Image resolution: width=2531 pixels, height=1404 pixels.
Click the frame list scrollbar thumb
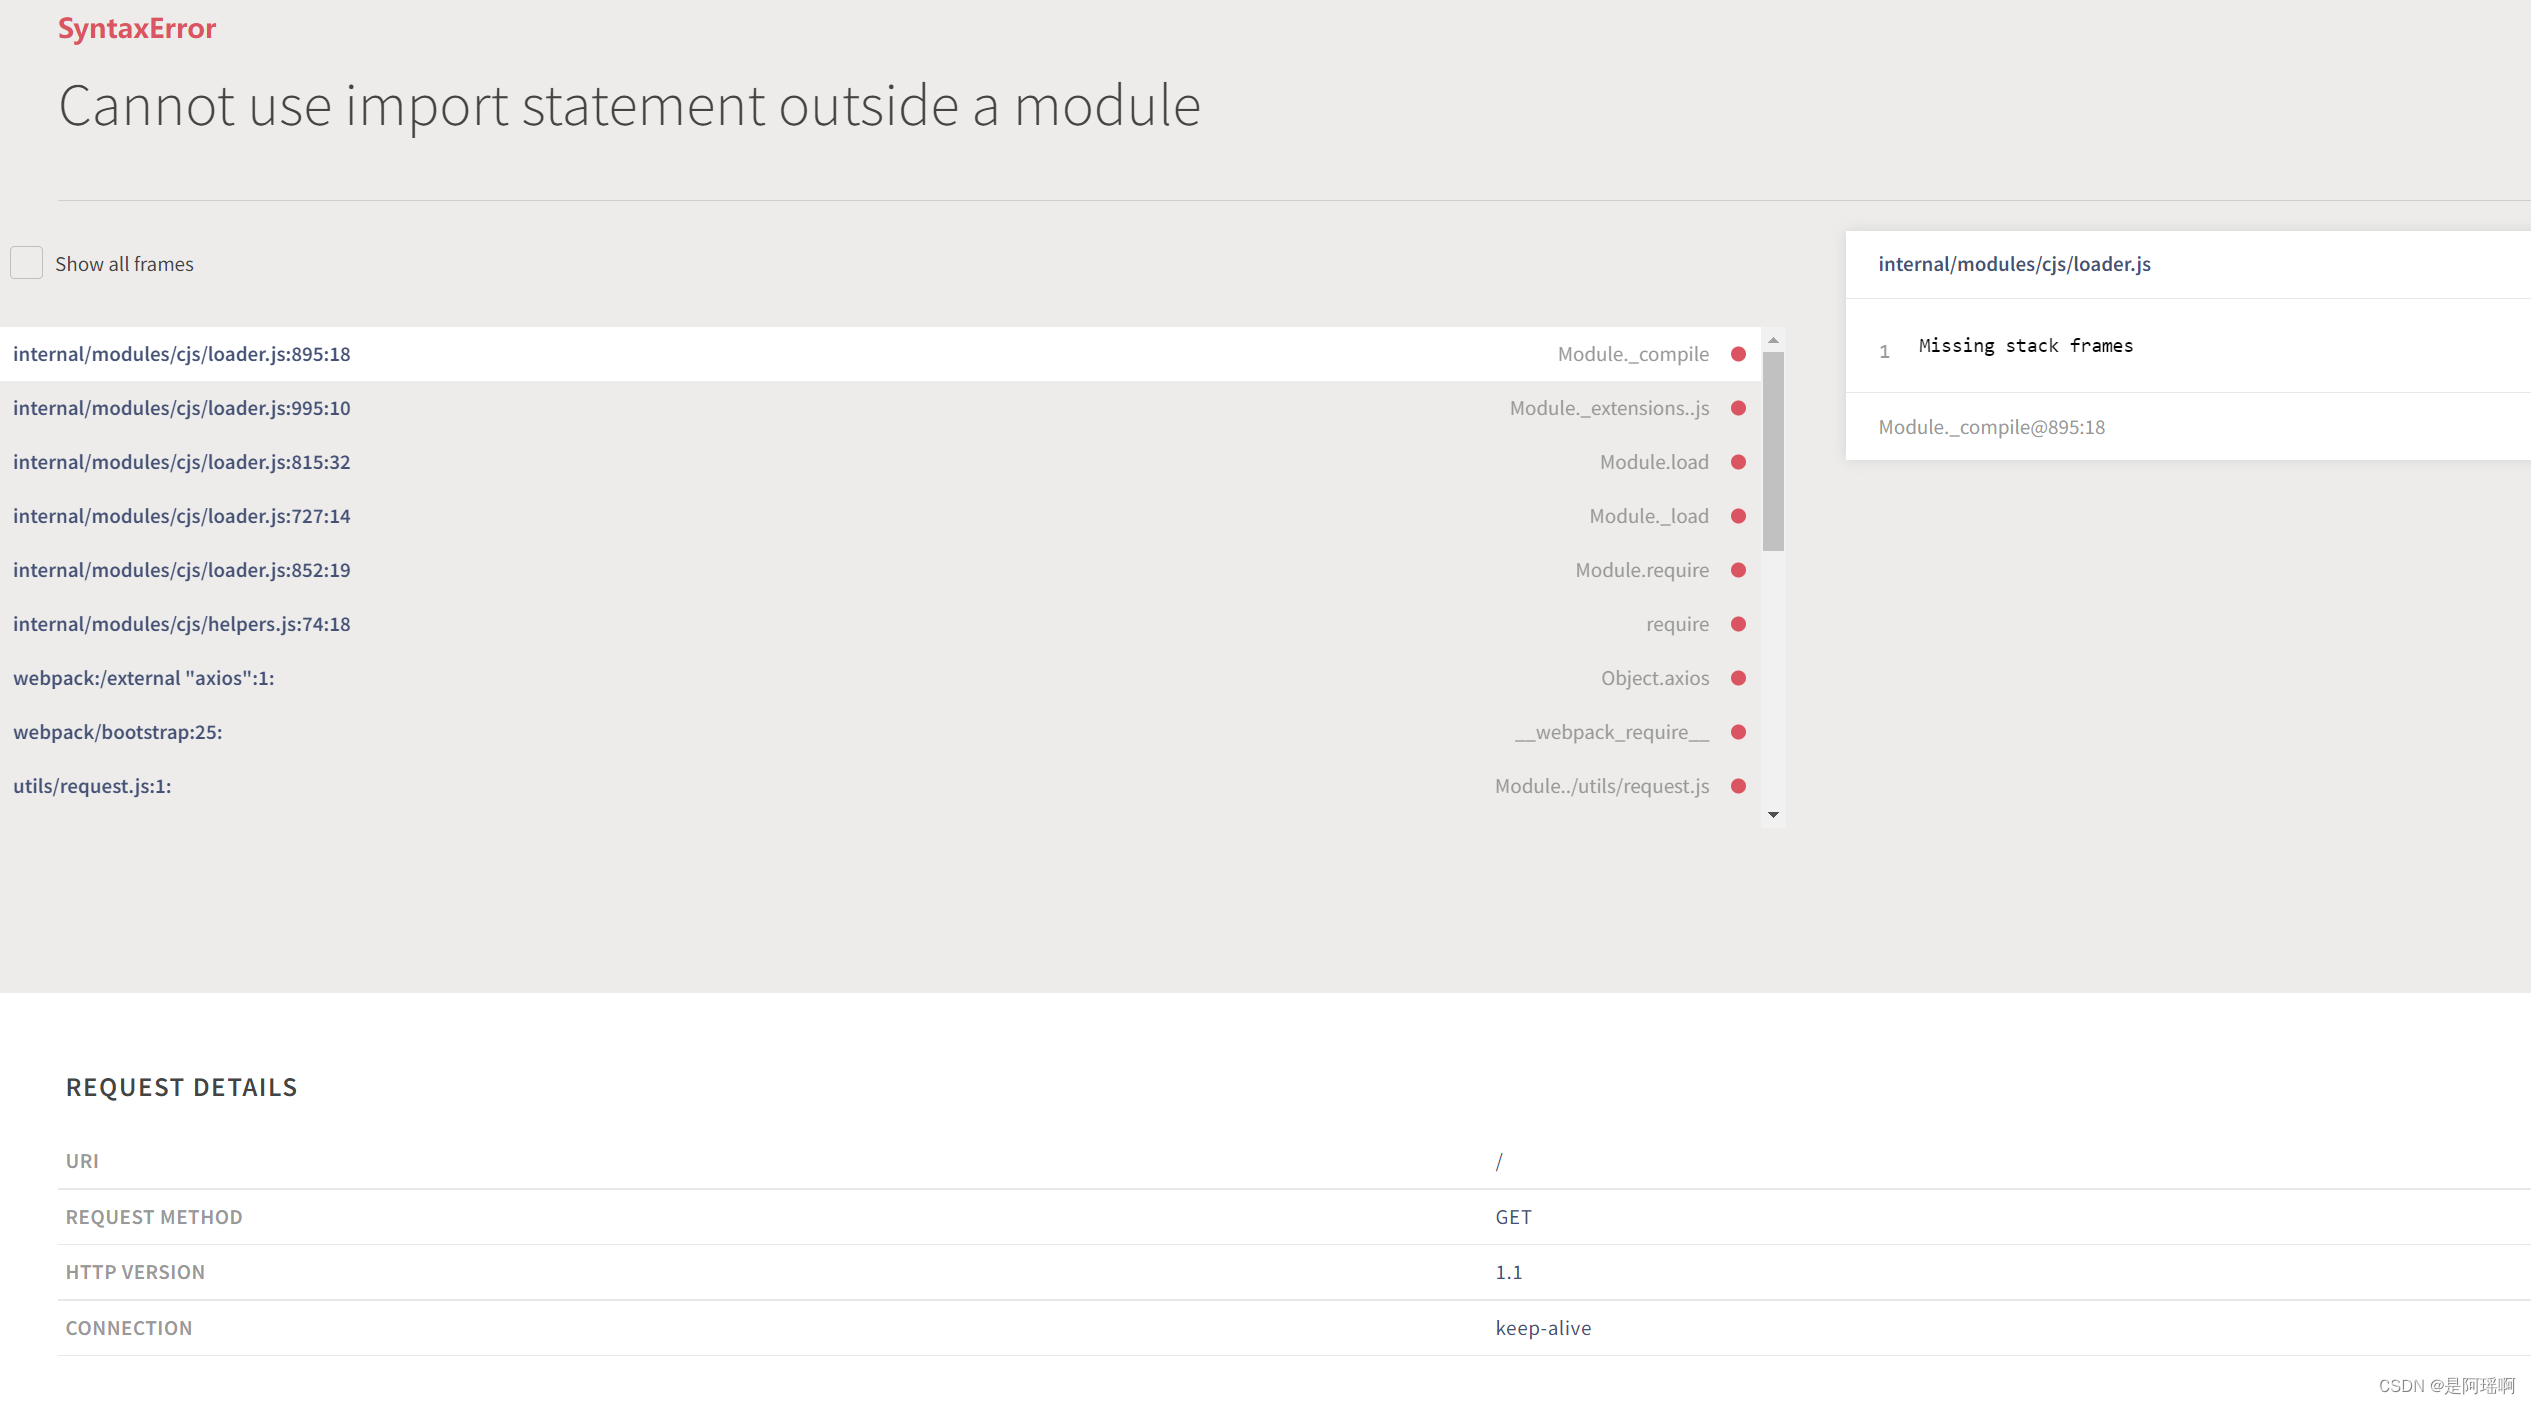(x=1773, y=451)
